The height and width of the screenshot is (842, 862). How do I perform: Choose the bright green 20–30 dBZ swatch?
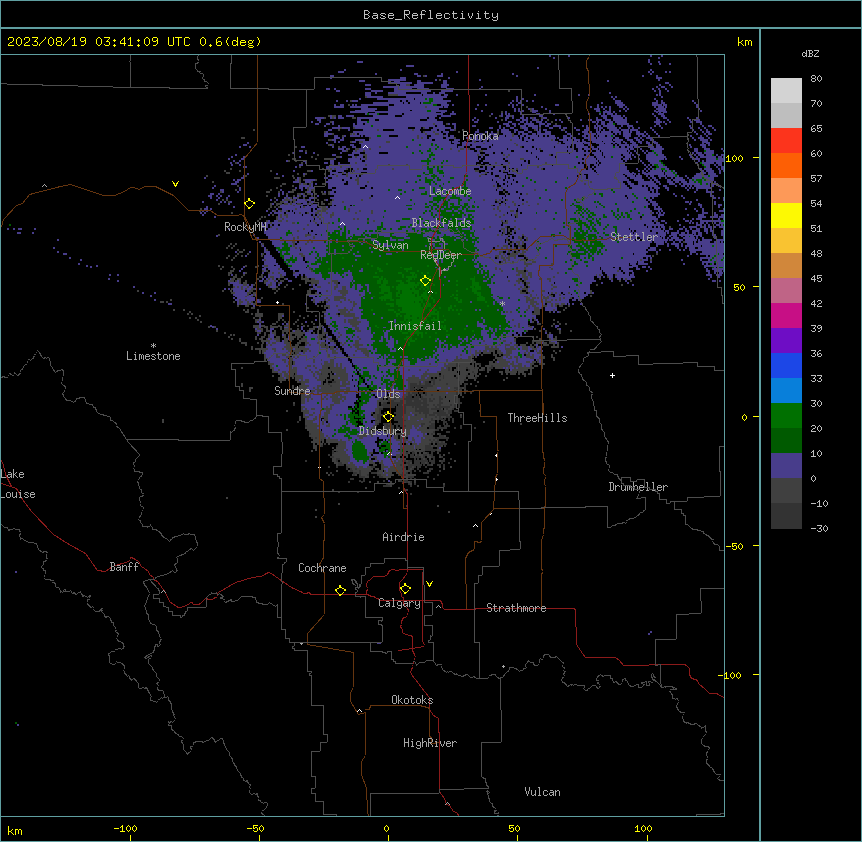[x=786, y=416]
